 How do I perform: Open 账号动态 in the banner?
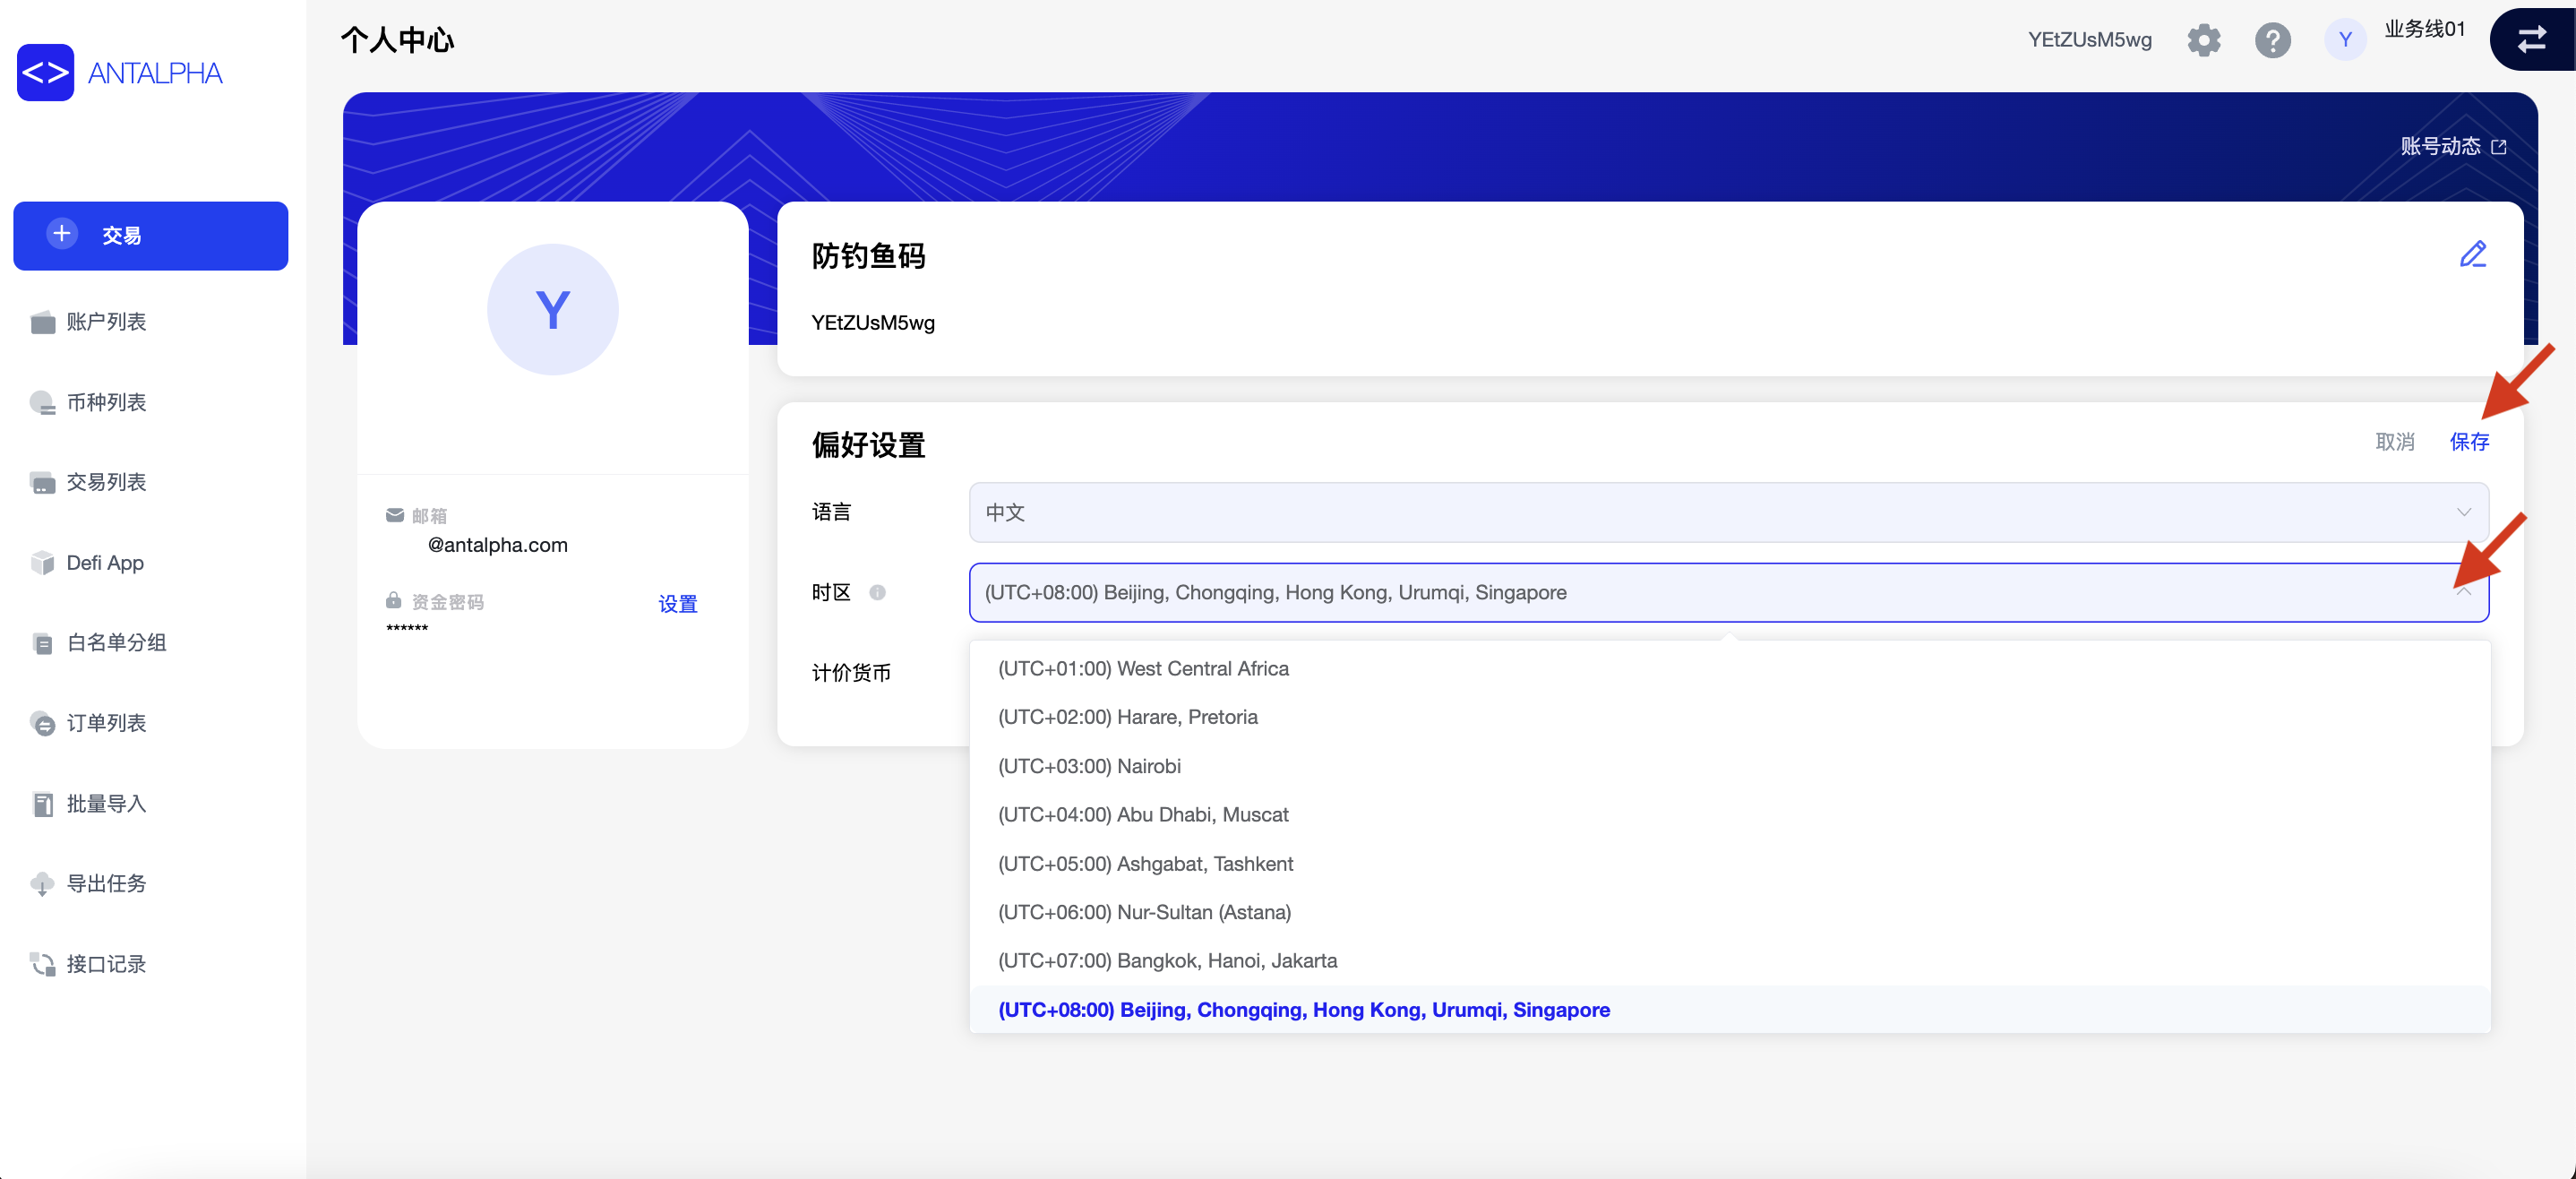[x=2441, y=146]
